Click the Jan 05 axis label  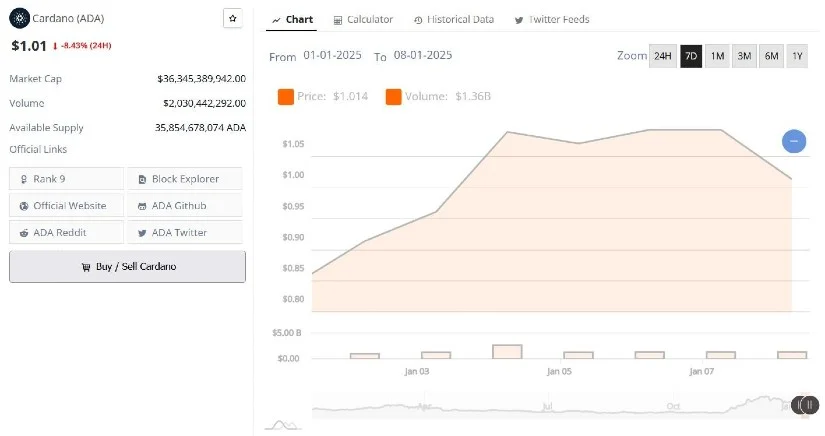[559, 371]
